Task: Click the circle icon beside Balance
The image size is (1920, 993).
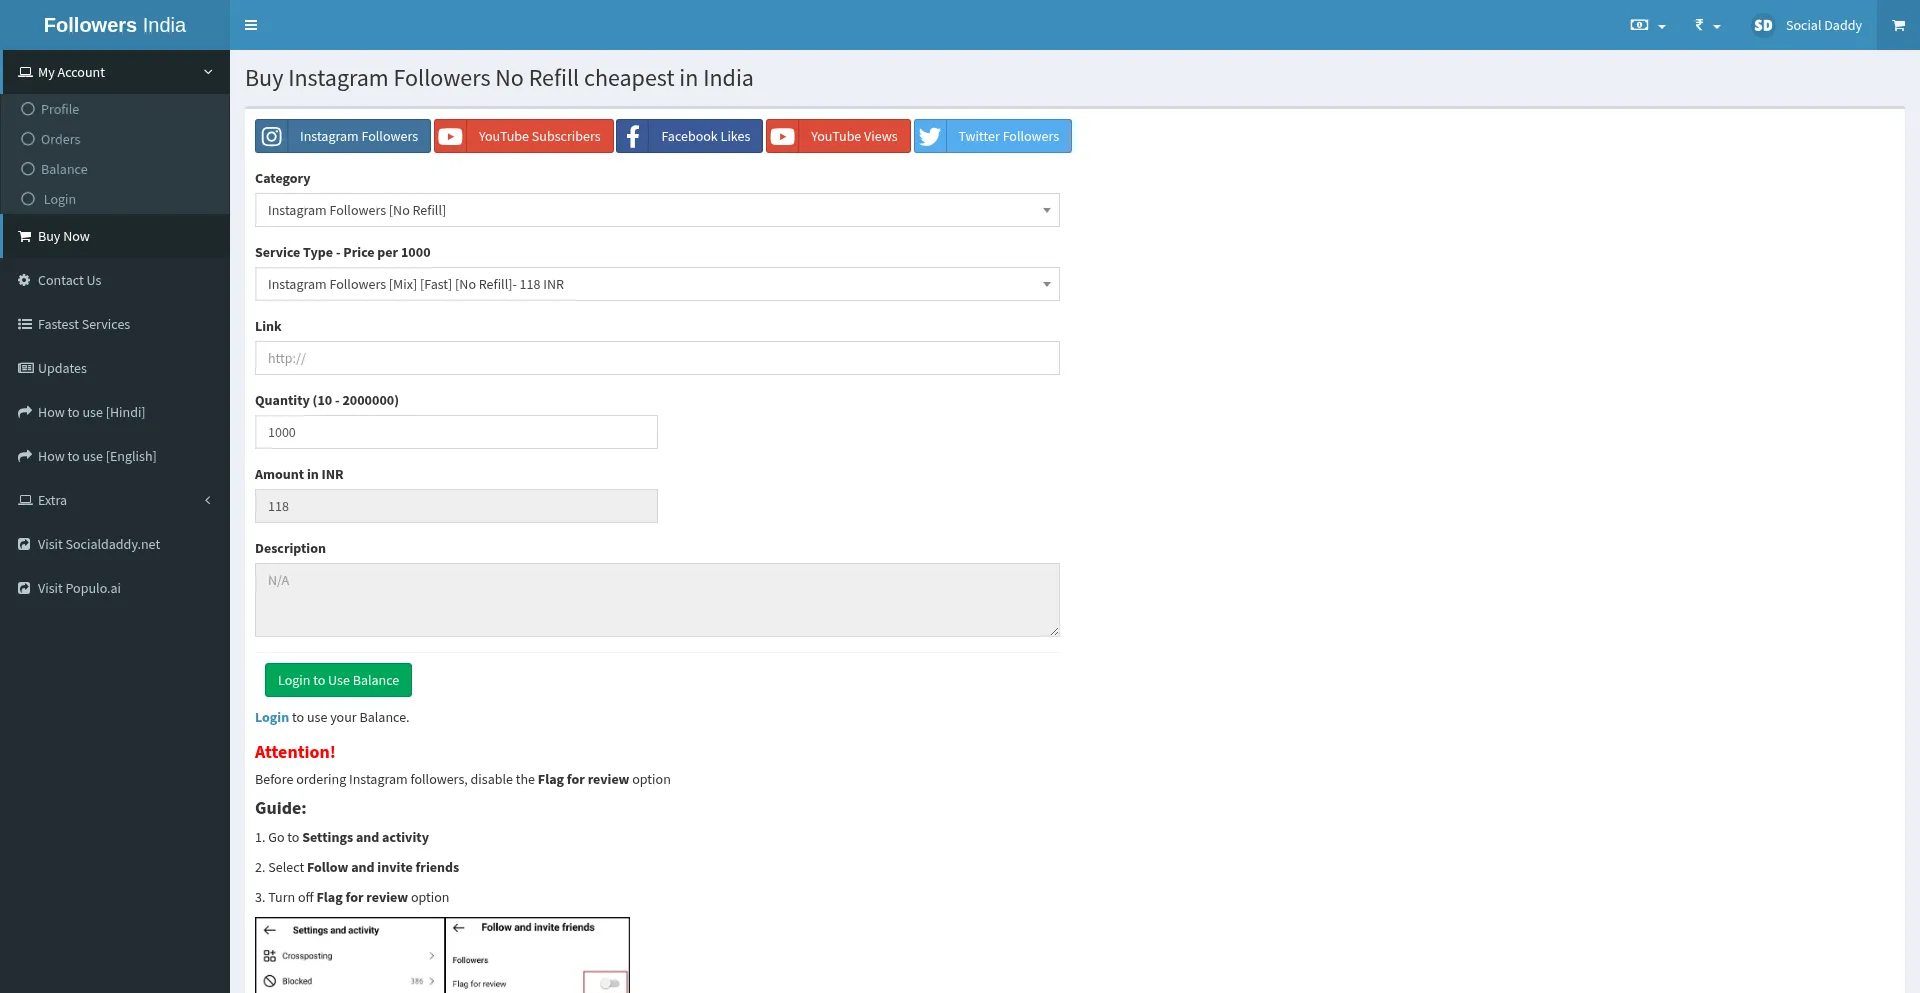Action: (x=28, y=169)
